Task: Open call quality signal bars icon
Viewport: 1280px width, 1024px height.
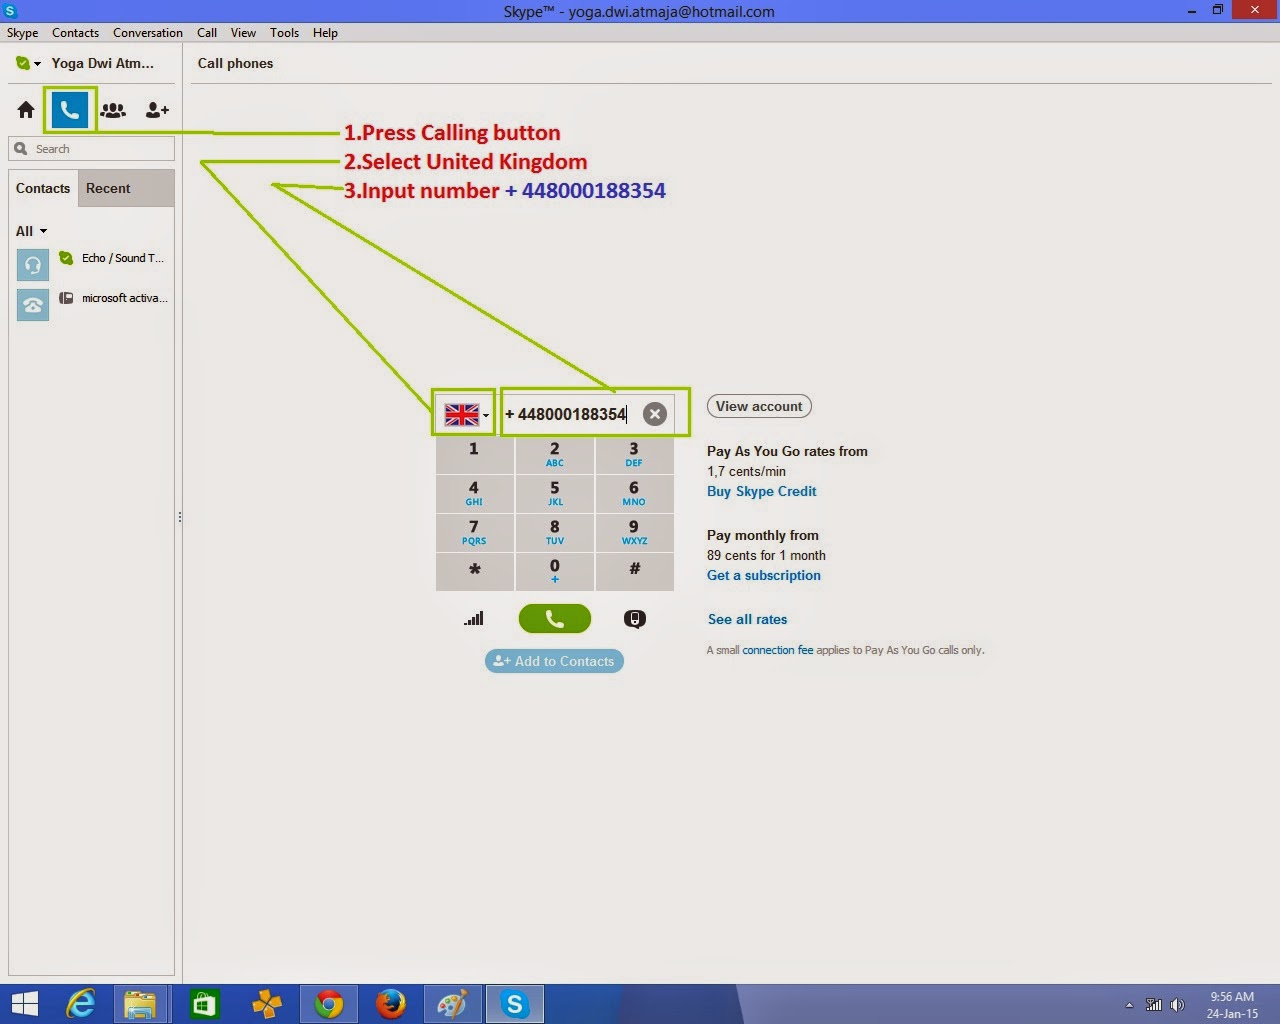Action: point(474,619)
